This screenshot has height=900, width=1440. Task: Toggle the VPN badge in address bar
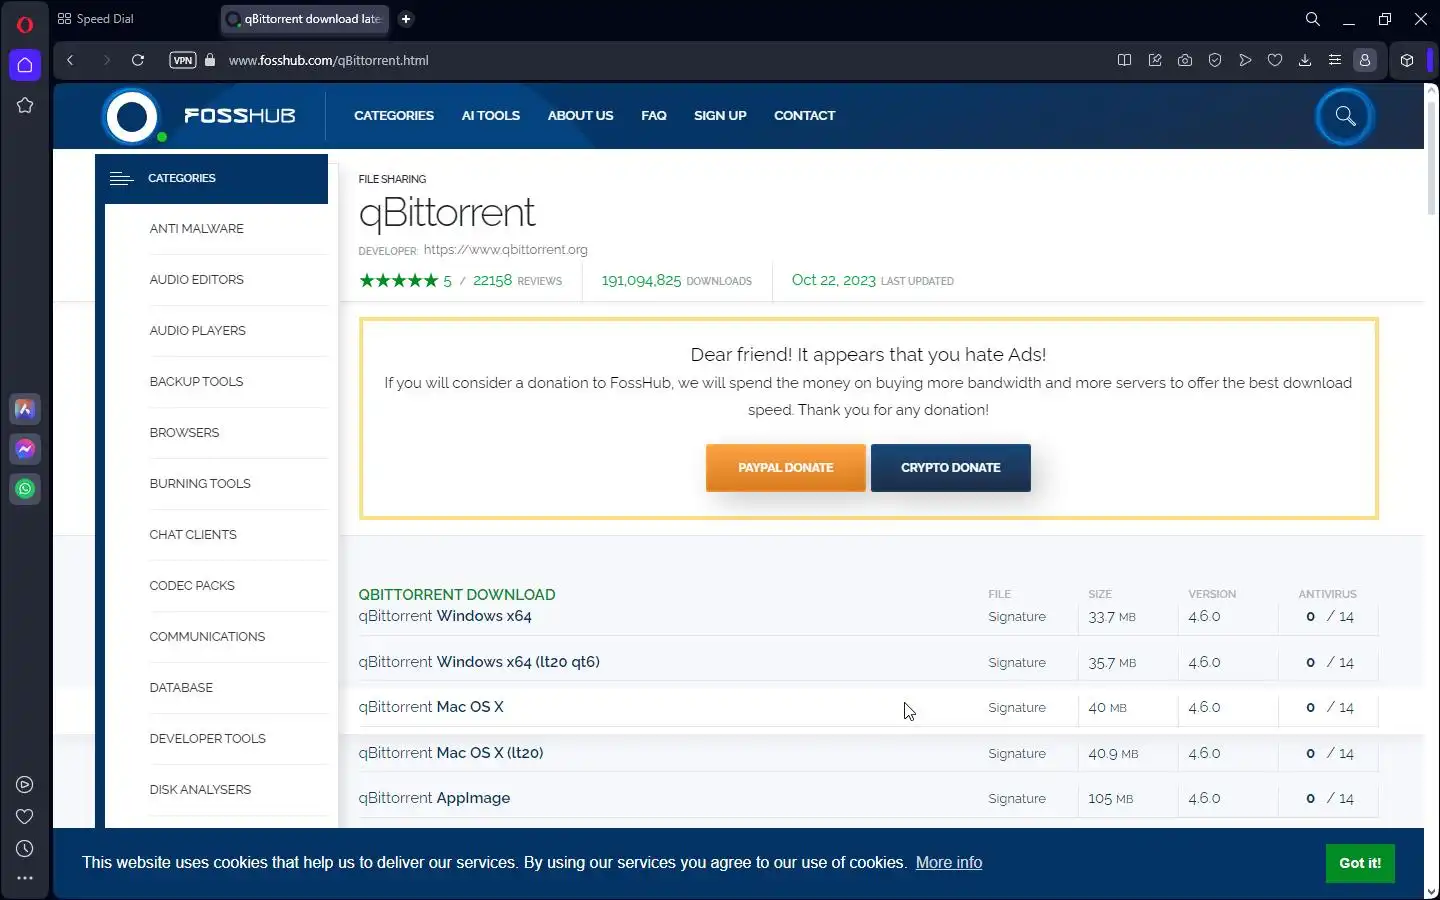[x=183, y=60]
